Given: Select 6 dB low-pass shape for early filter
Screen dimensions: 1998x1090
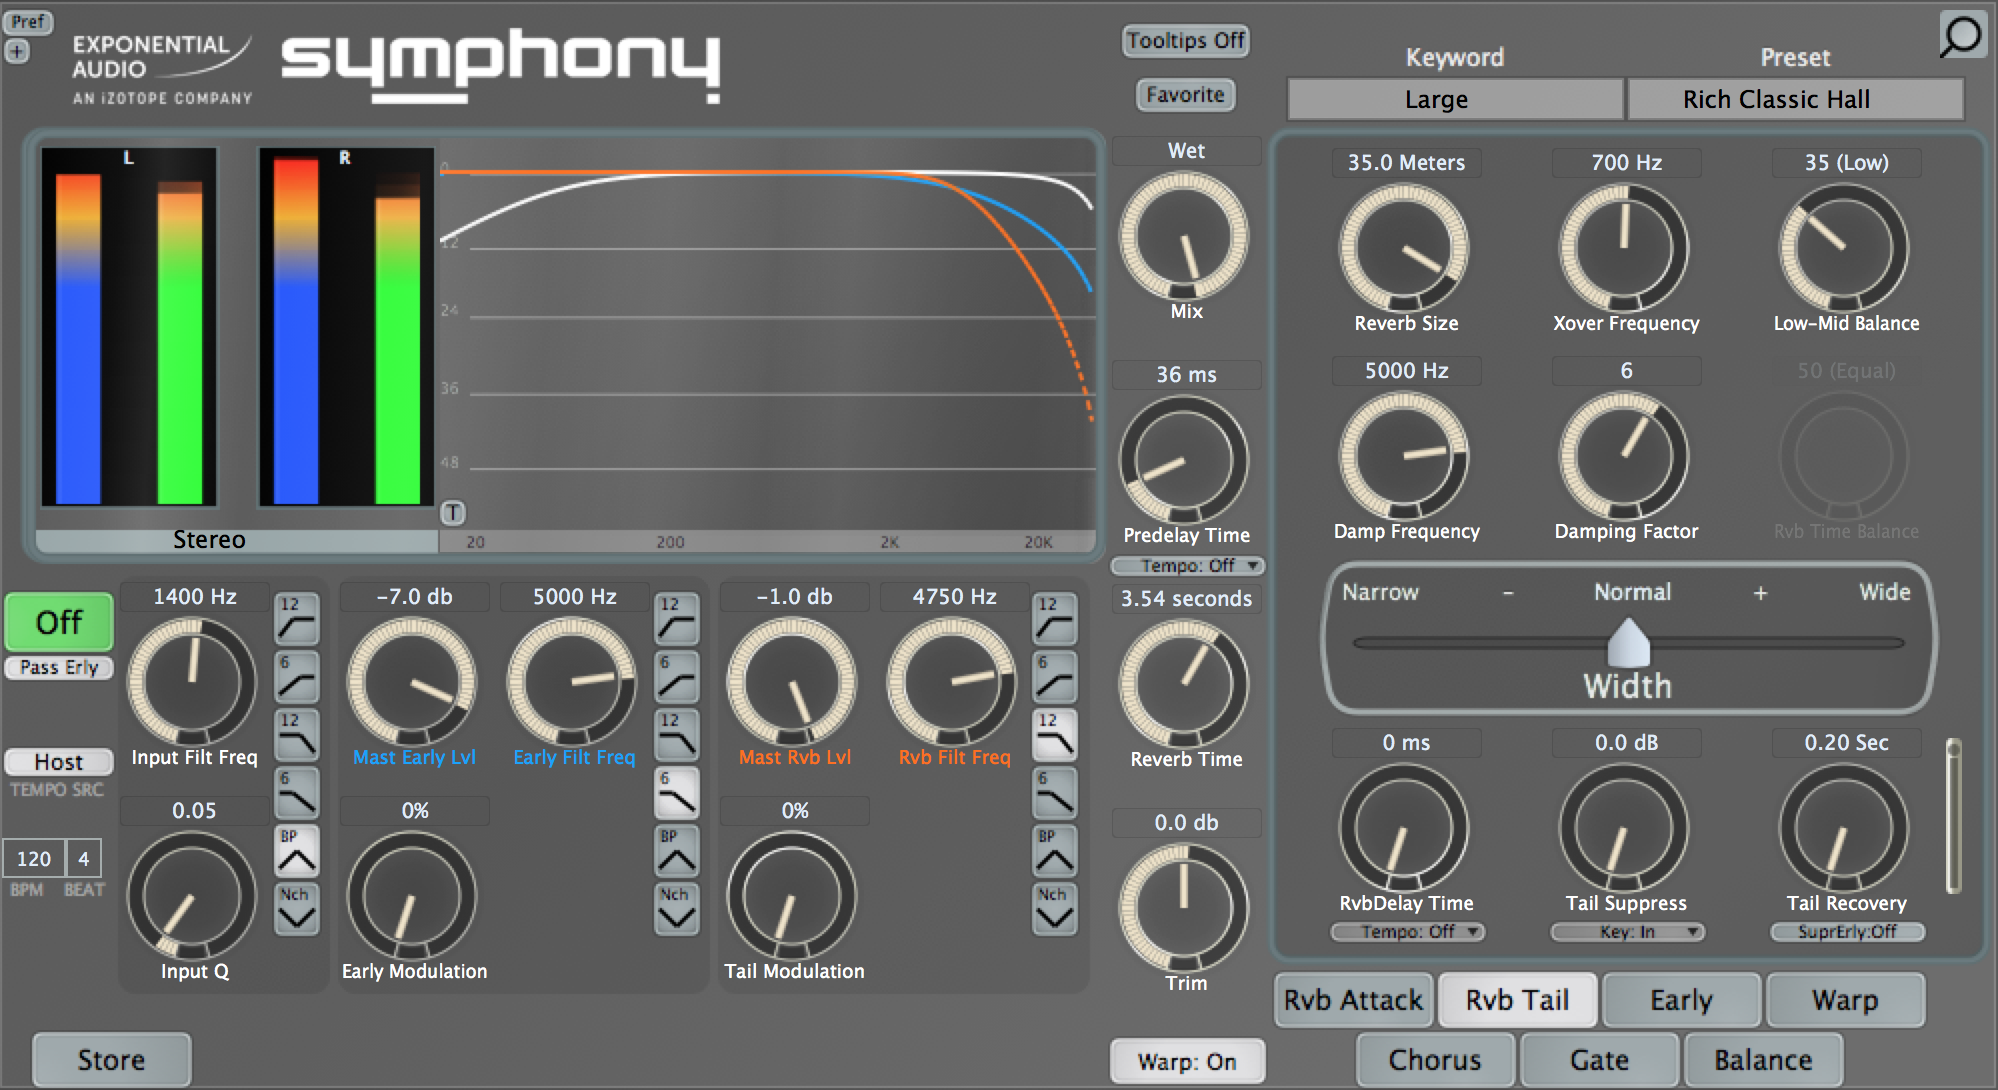Looking at the screenshot, I should click(677, 677).
